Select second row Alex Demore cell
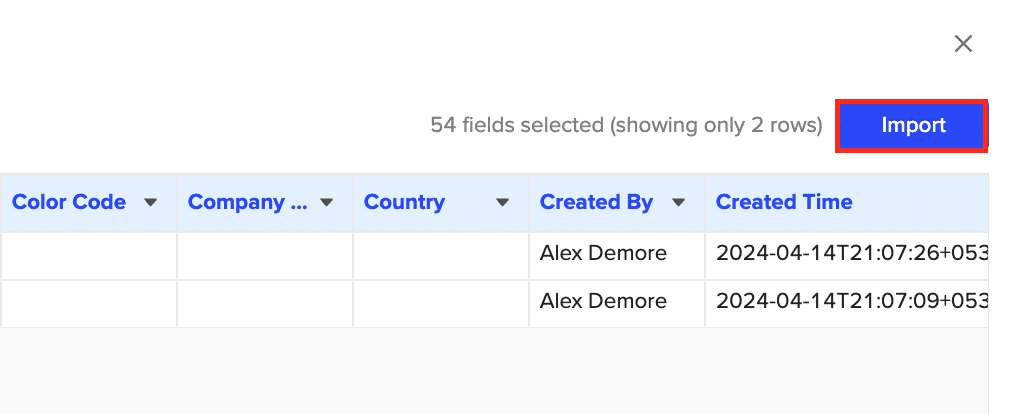The width and height of the screenshot is (1012, 414). click(603, 301)
